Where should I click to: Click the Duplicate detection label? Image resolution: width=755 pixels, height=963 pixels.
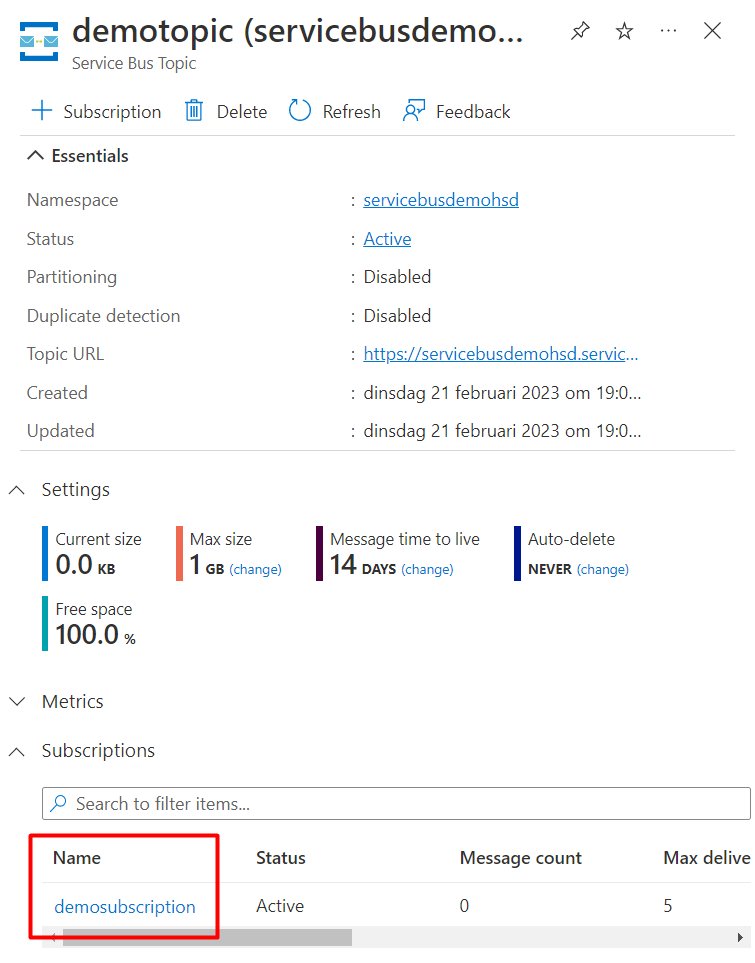tap(103, 316)
